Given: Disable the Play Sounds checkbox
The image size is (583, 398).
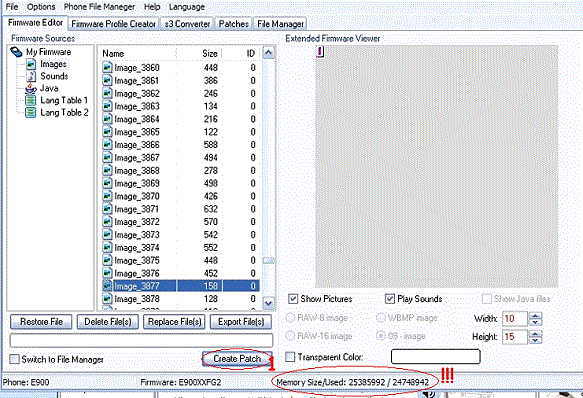Looking at the screenshot, I should point(390,299).
